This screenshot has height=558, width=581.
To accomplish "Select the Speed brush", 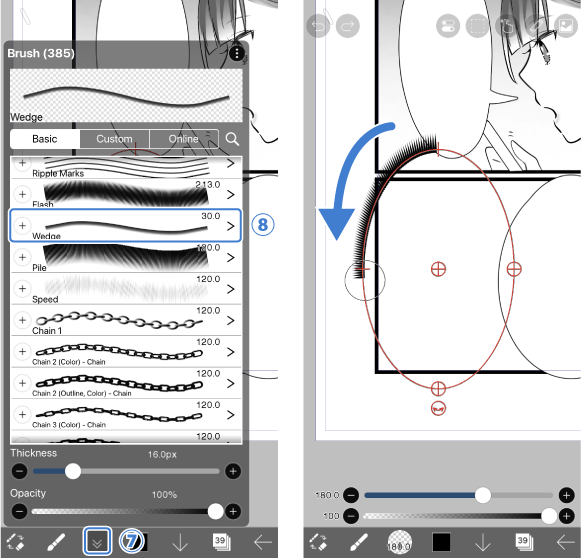I will click(x=126, y=289).
